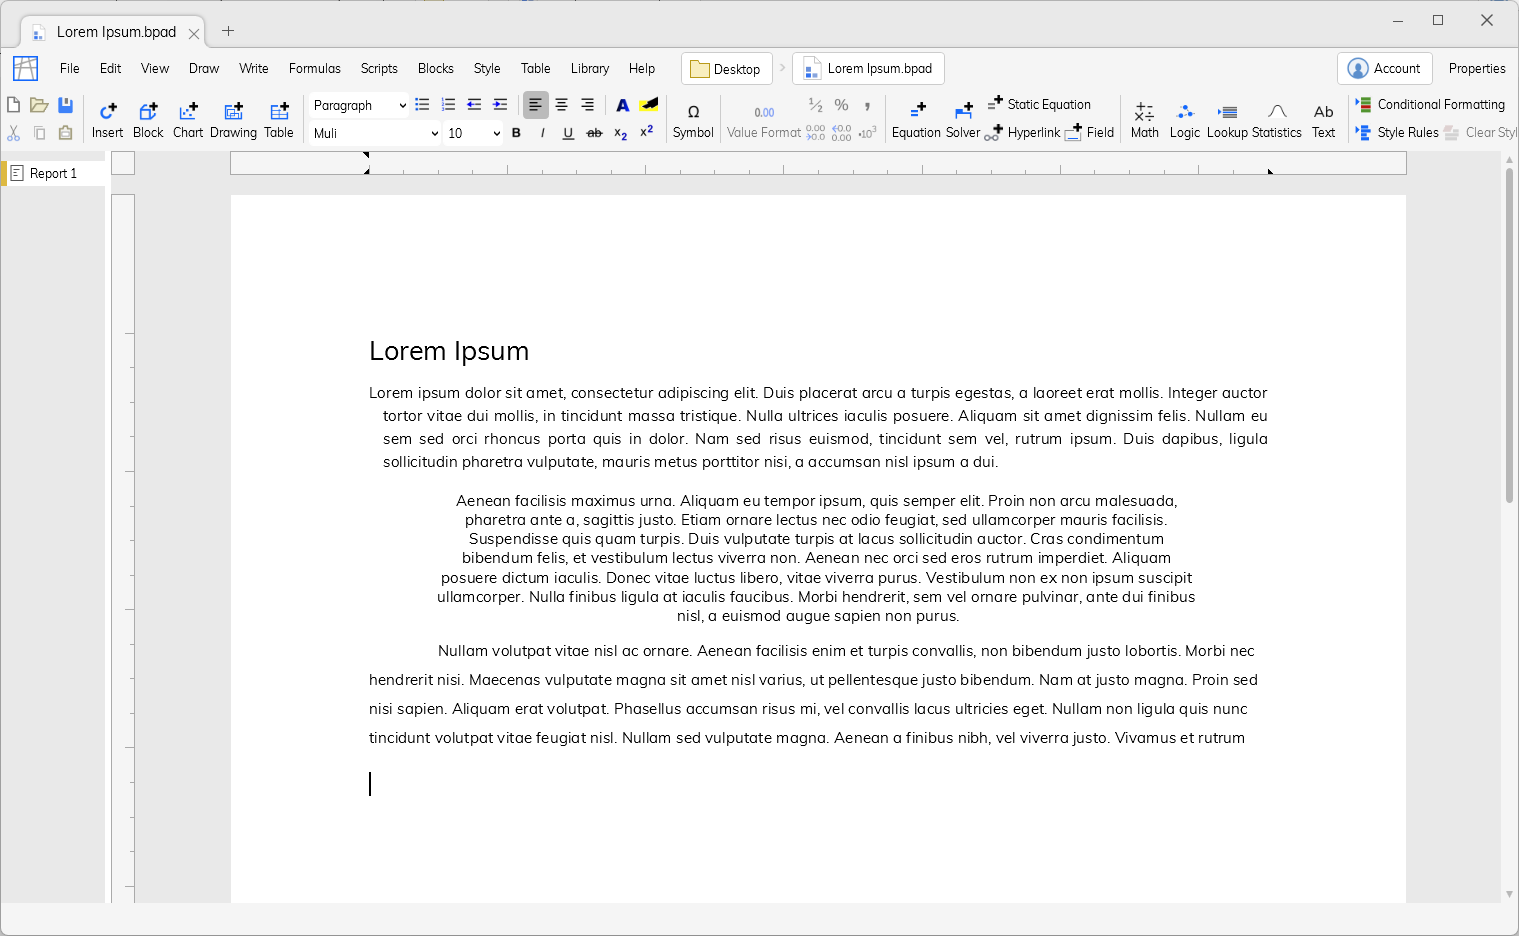Open Conditional Formatting
Image resolution: width=1519 pixels, height=936 pixels.
(1430, 104)
